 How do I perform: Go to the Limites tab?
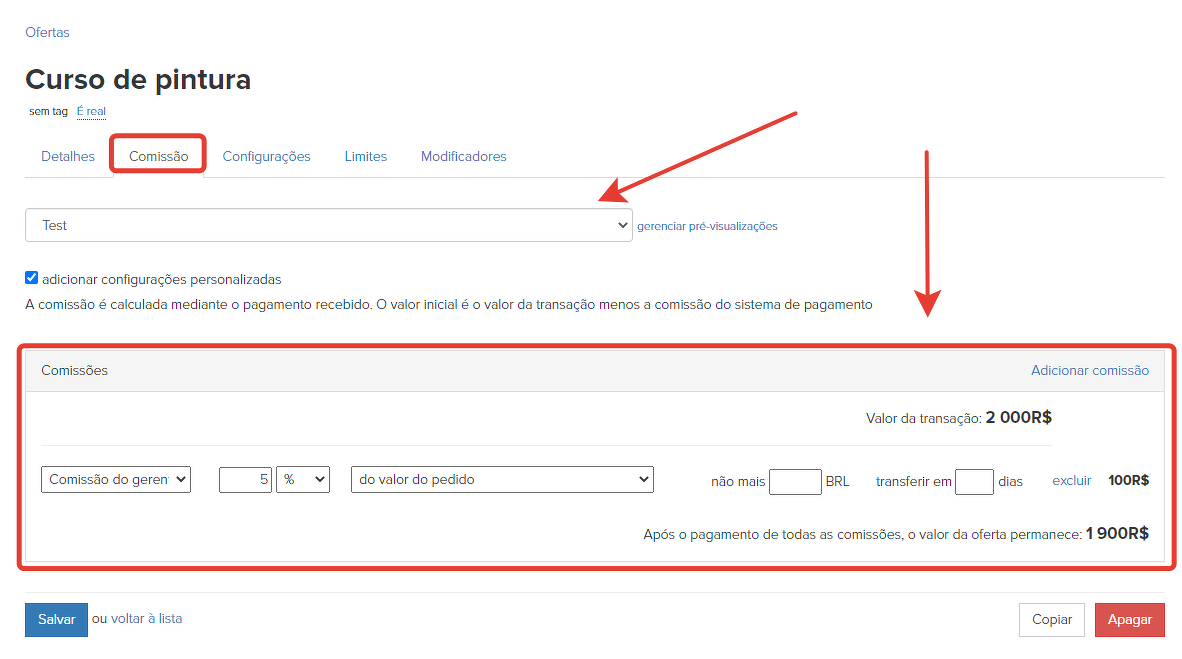365,156
